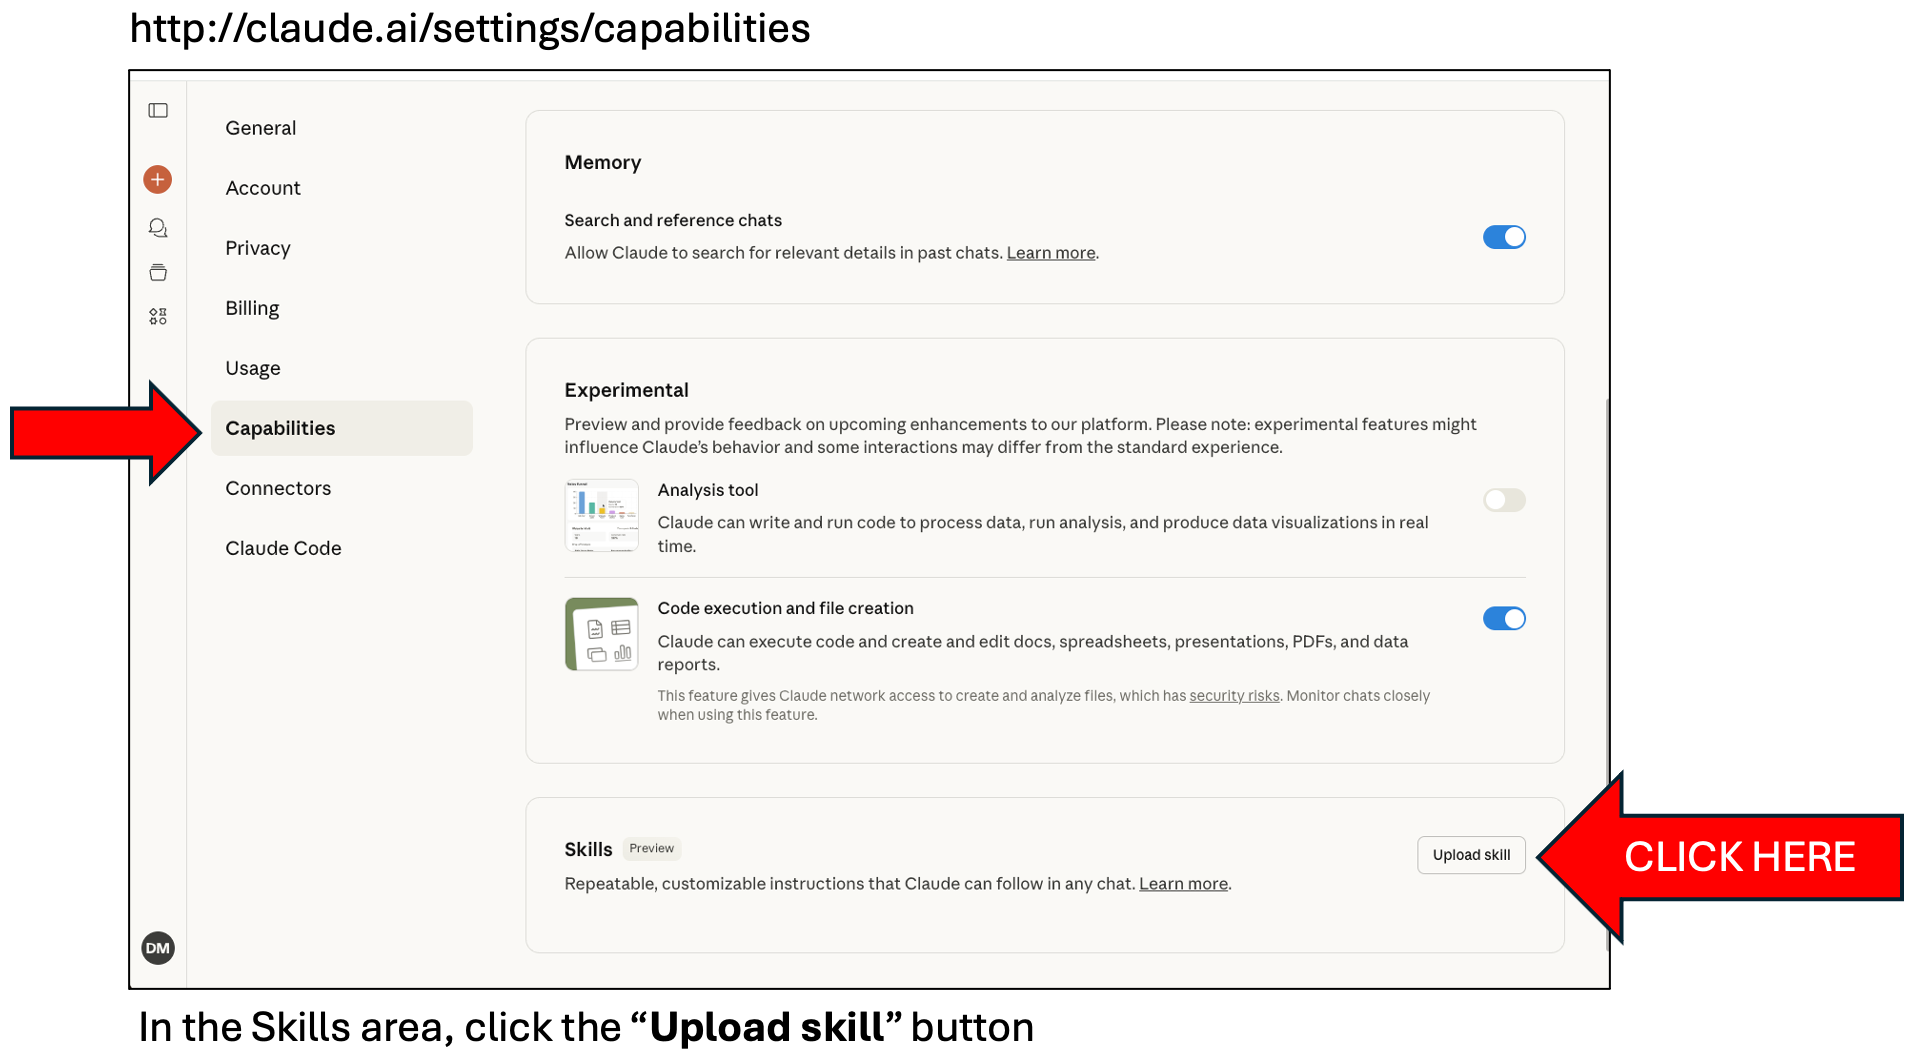Screen dimensions: 1928x1062
Task: Open the Projects icon in sidebar
Action: 158,272
